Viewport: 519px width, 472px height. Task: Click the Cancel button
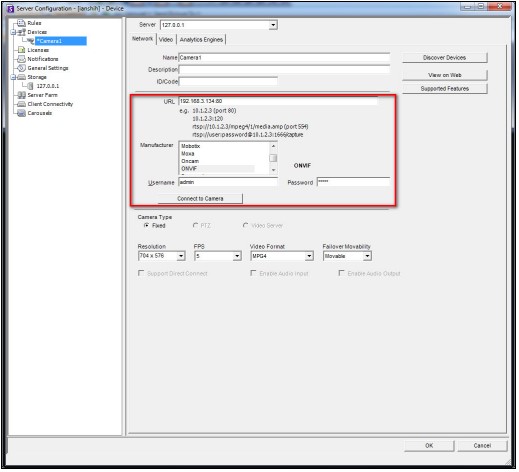click(x=482, y=446)
